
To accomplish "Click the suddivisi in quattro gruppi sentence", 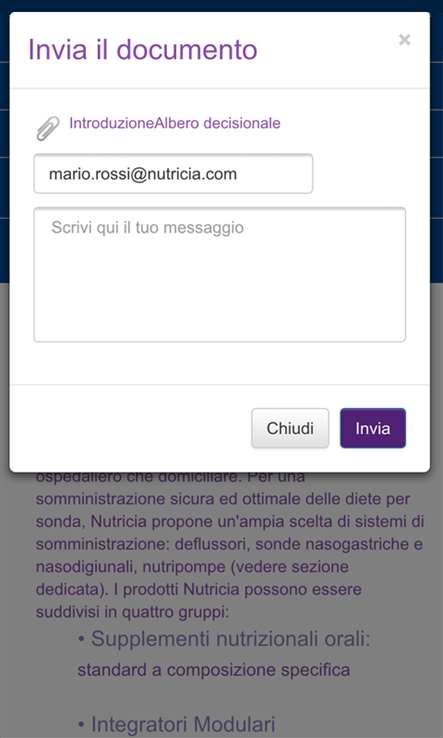I will click(x=132, y=612).
